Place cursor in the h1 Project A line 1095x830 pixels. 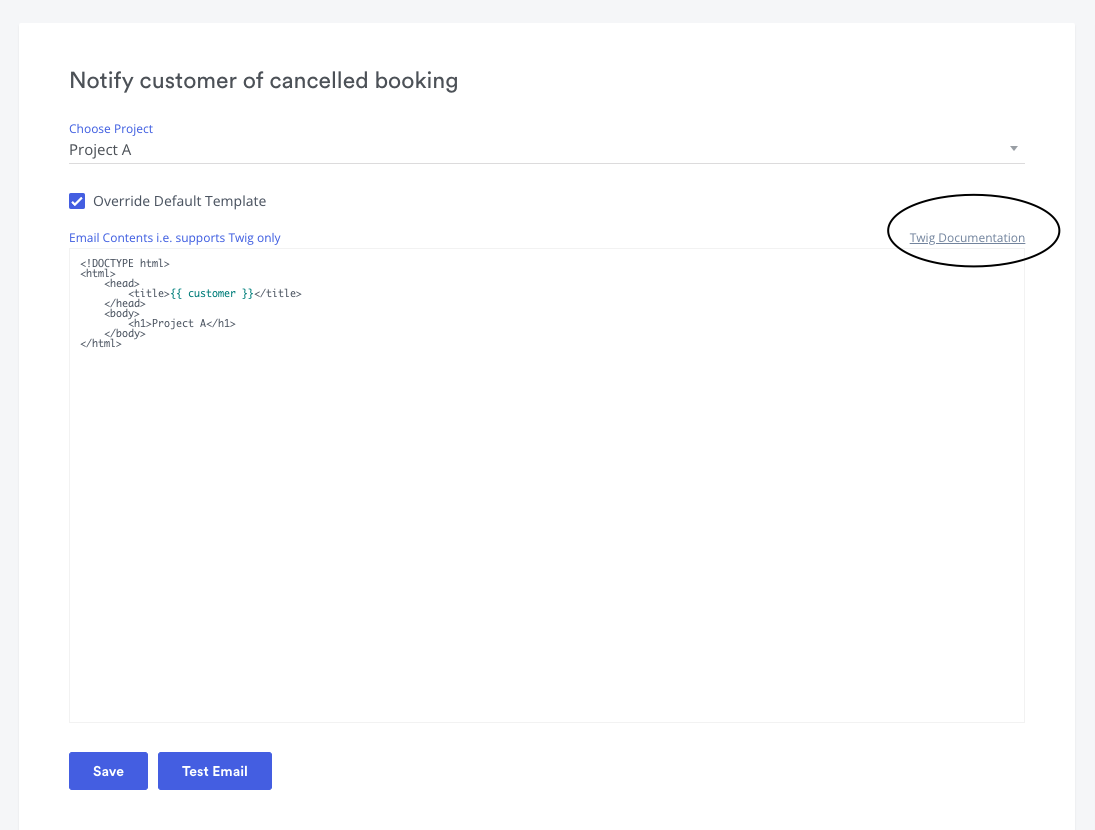click(x=182, y=323)
